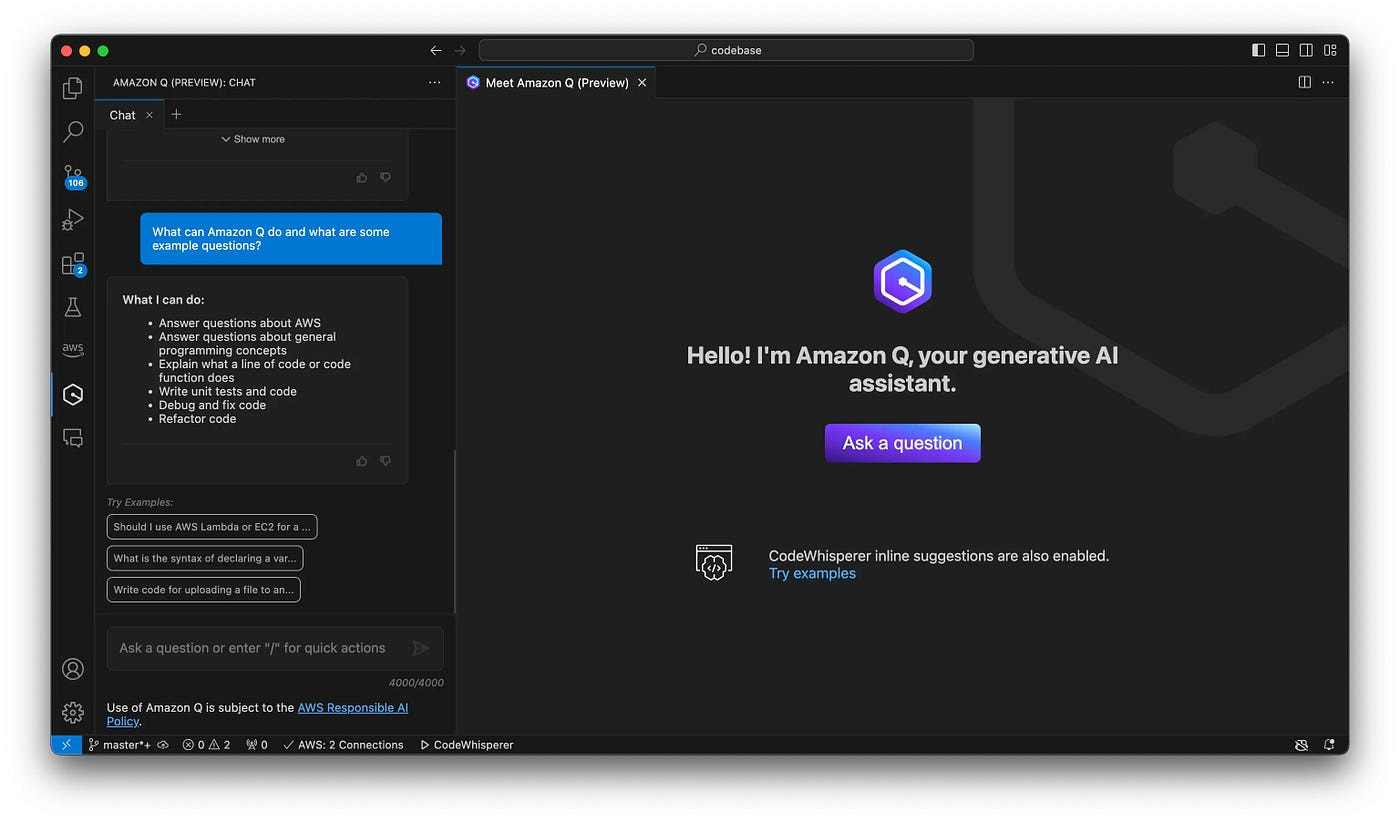Open AWS: 2 Connections status item
The height and width of the screenshot is (822, 1400).
(343, 745)
